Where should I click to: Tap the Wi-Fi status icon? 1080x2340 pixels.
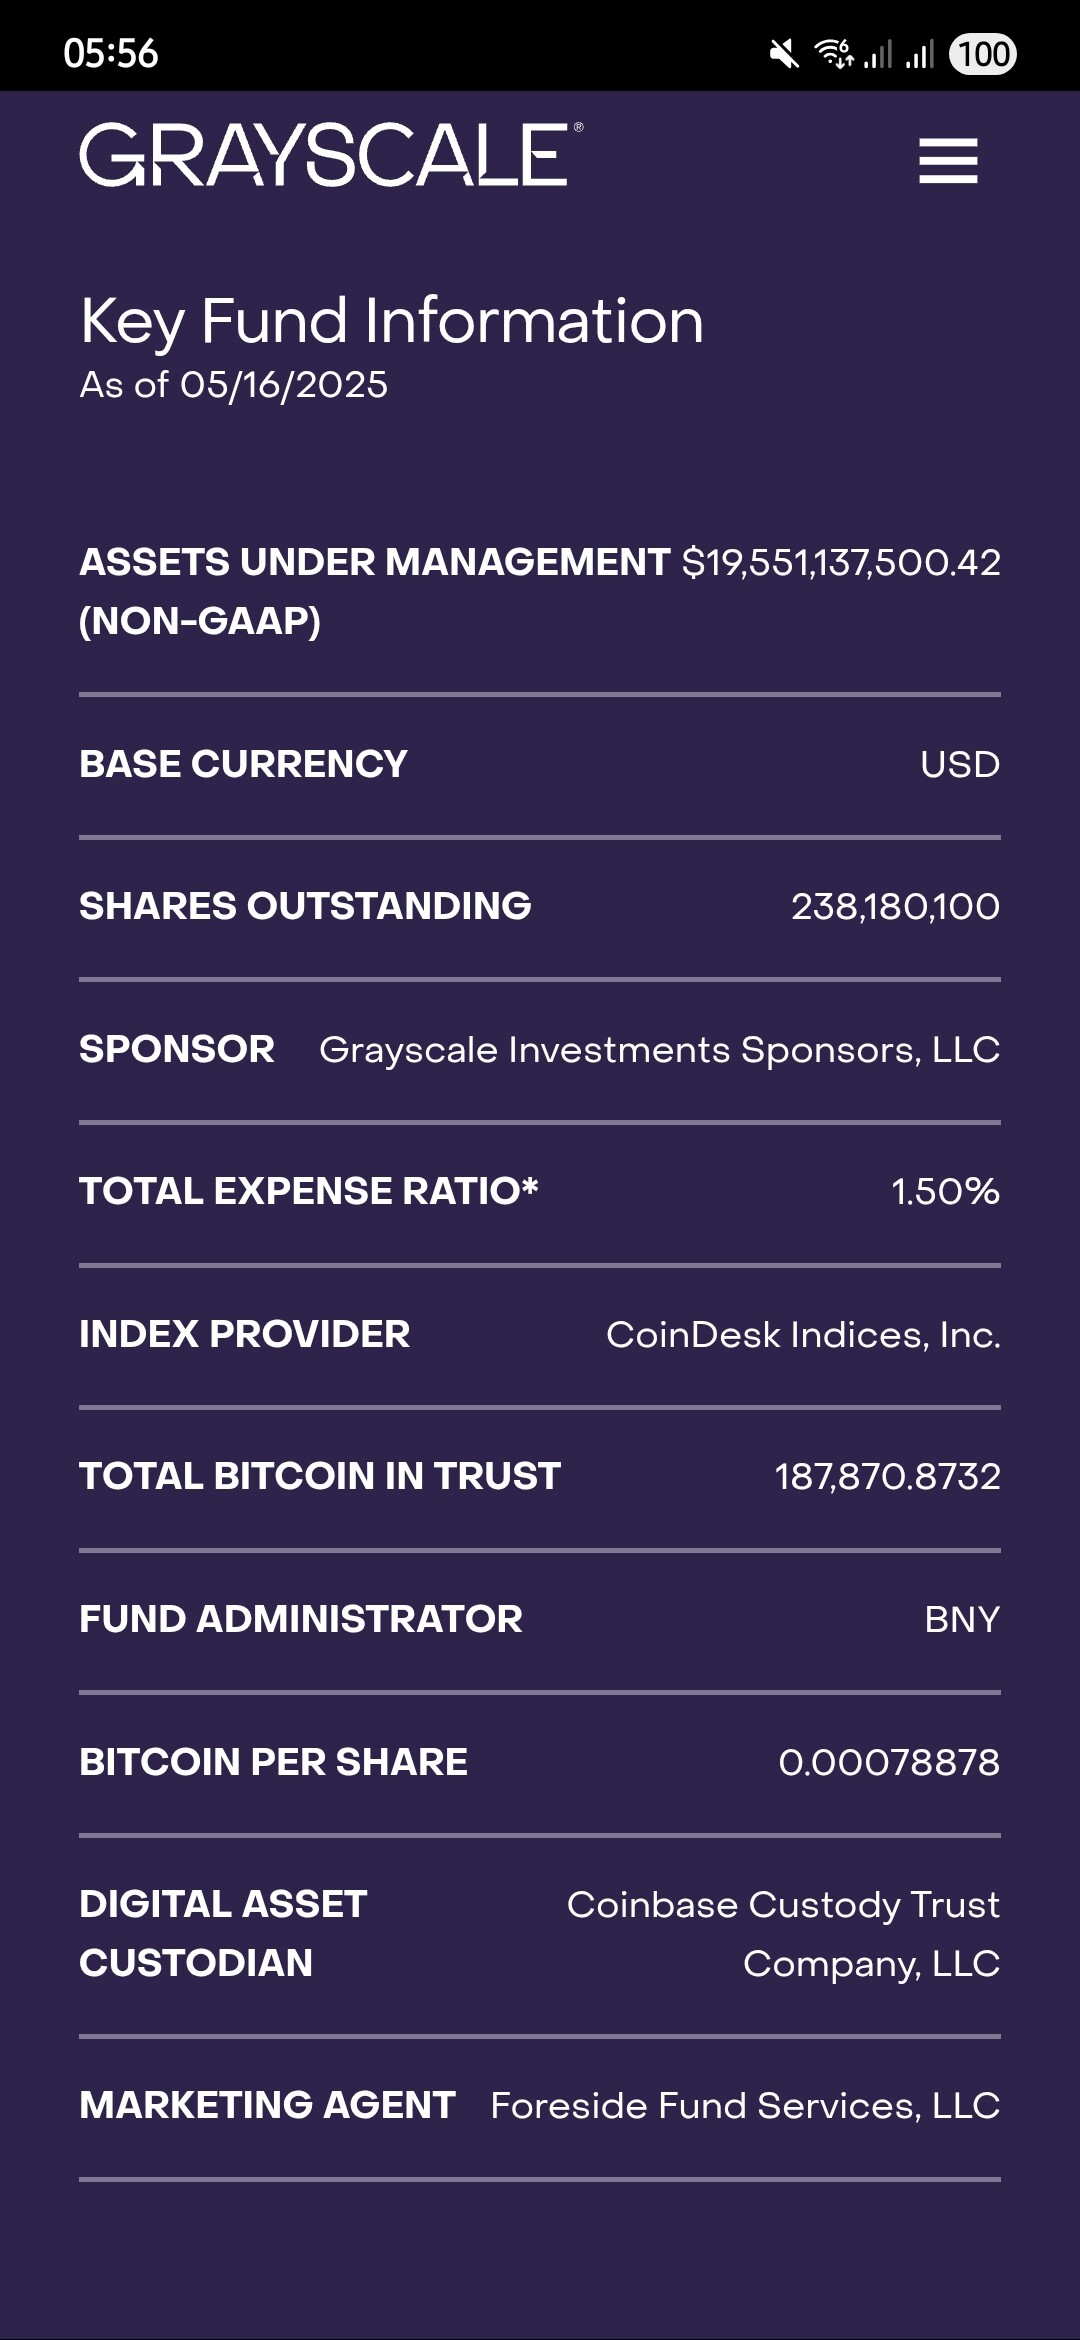834,53
